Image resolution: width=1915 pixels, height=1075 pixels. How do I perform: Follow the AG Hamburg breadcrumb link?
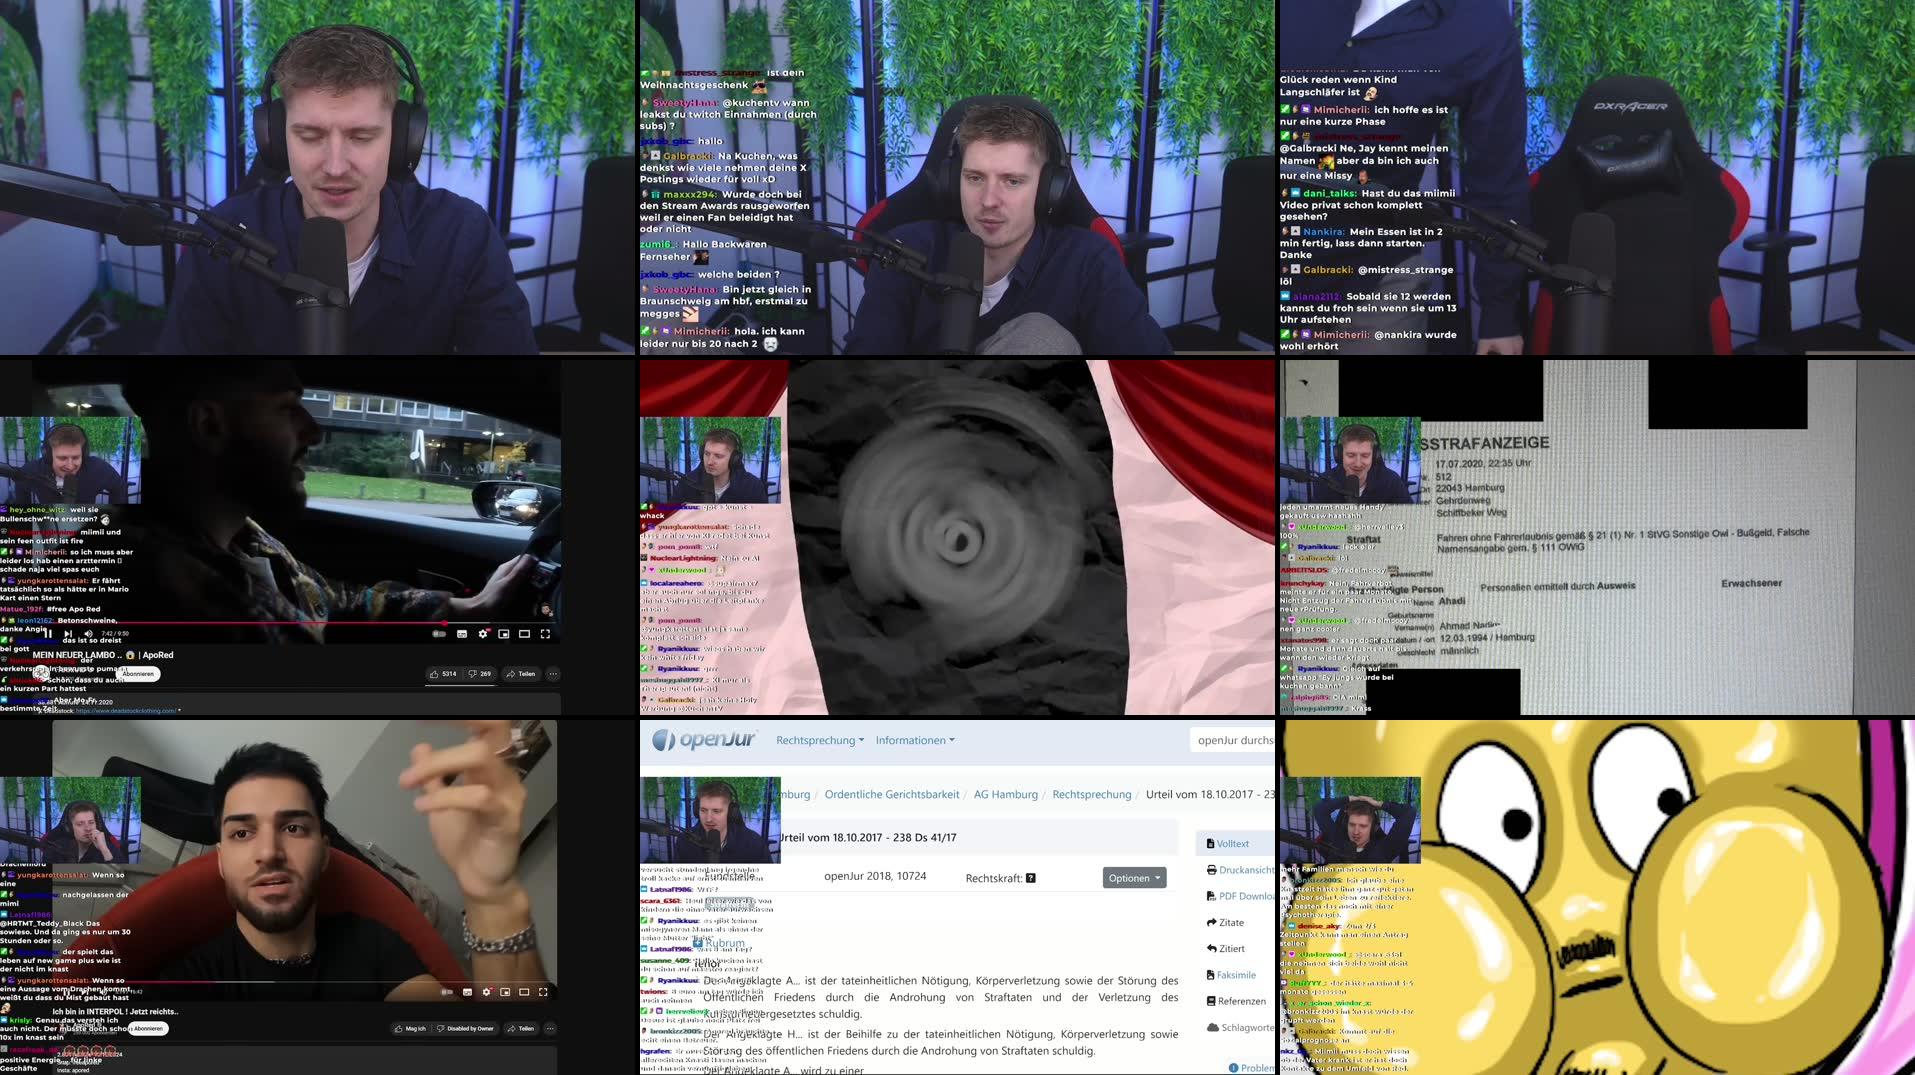tap(1006, 795)
